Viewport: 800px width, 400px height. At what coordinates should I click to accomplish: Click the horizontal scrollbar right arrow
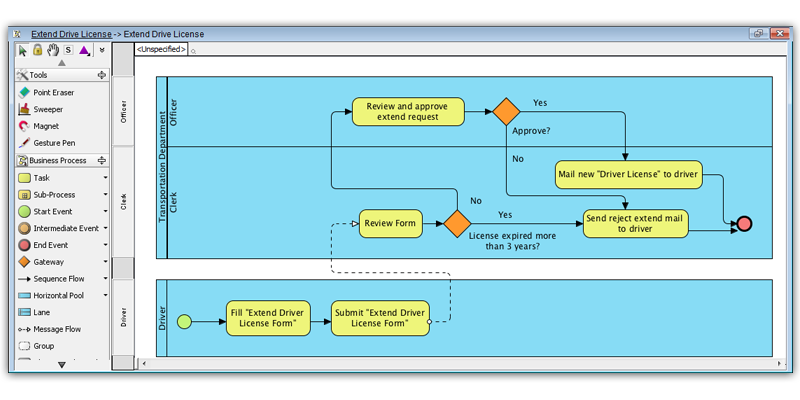(x=779, y=363)
